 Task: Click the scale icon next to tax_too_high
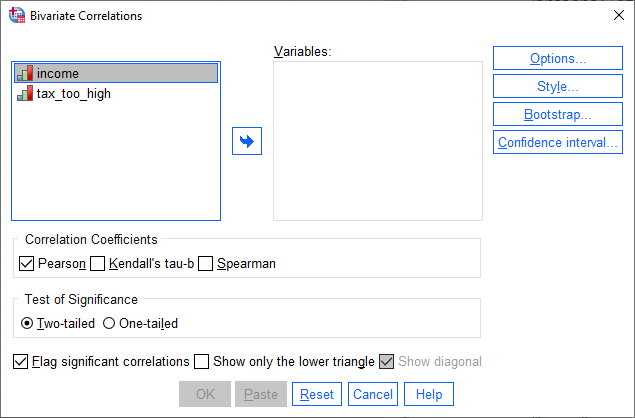pos(25,94)
